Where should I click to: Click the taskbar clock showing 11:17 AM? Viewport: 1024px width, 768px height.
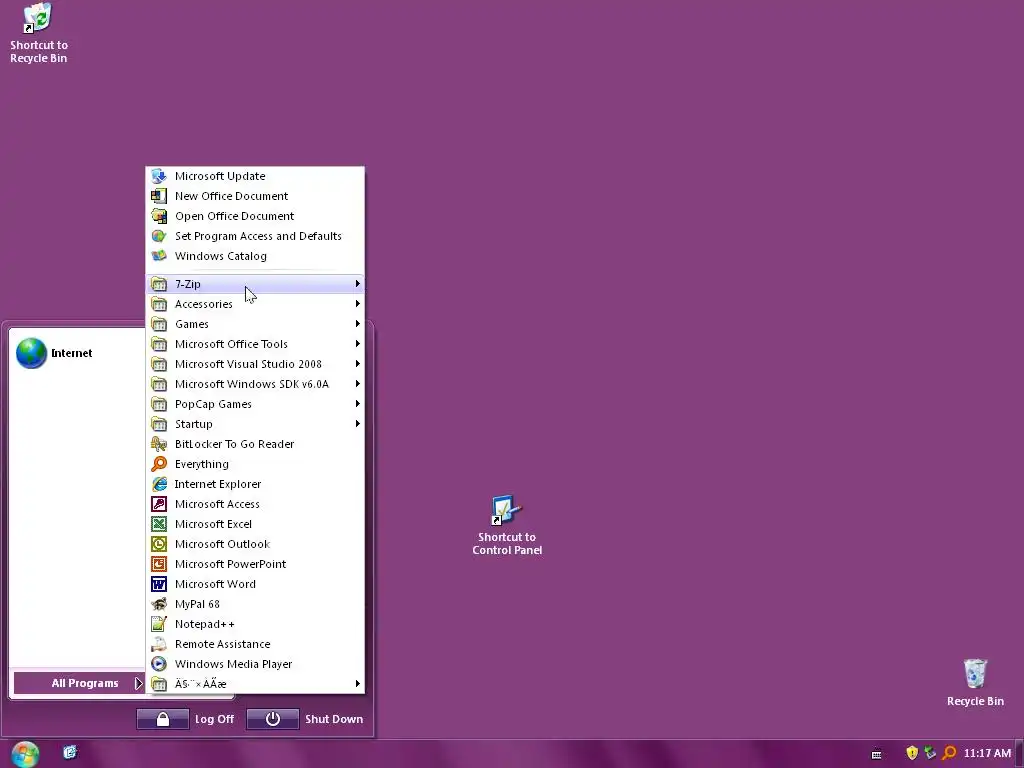point(987,753)
